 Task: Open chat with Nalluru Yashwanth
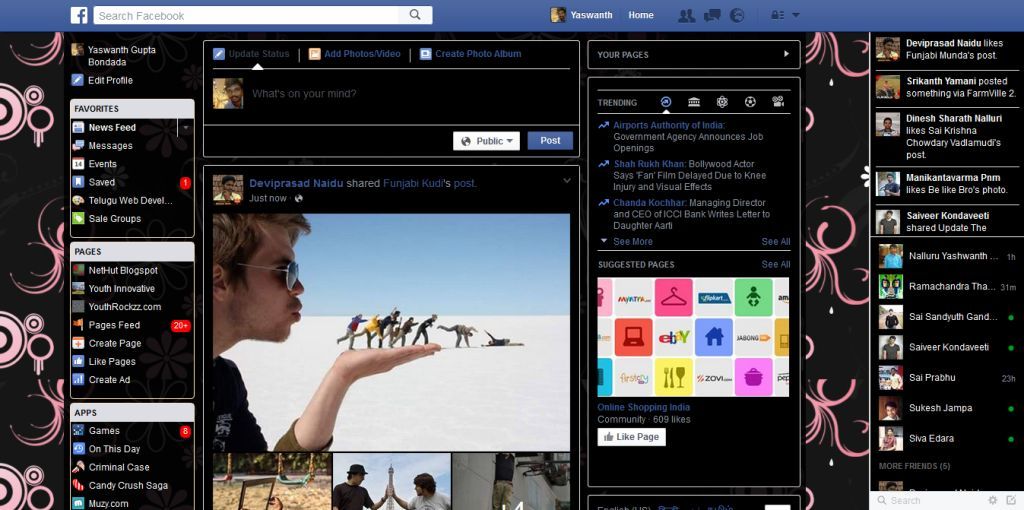(x=947, y=257)
